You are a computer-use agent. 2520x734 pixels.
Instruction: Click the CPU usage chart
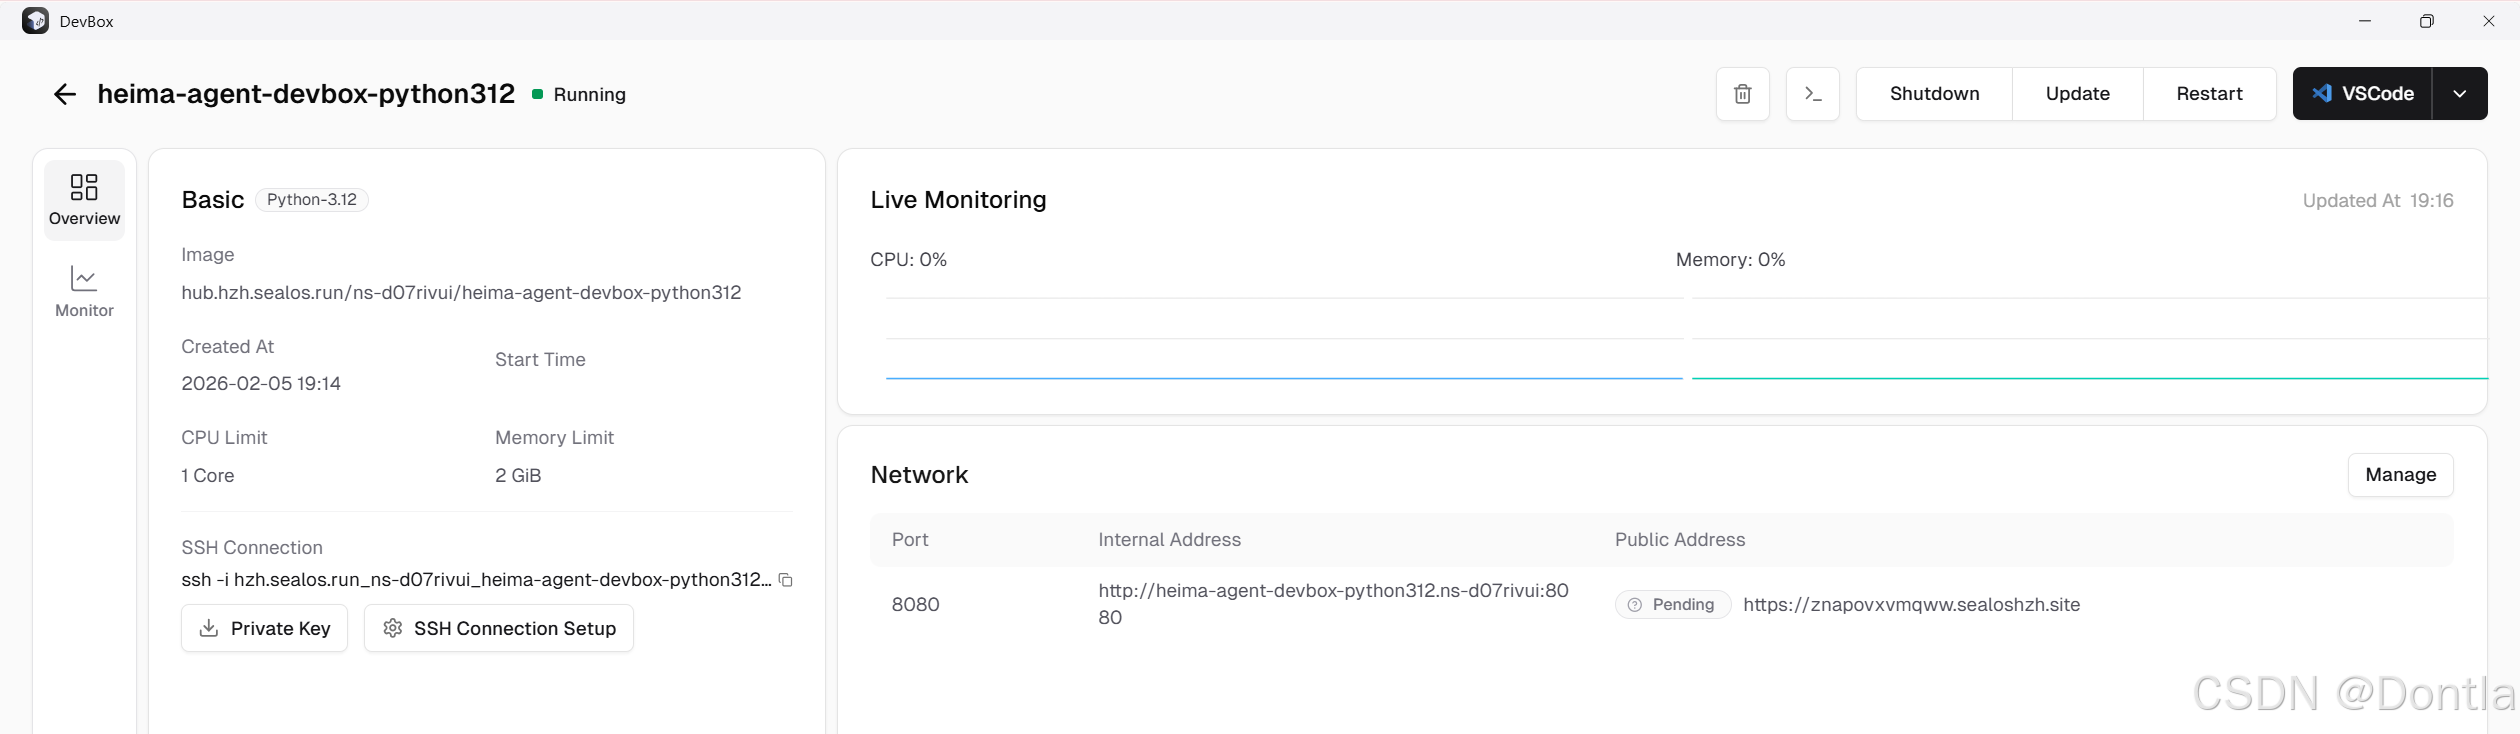tap(1283, 338)
